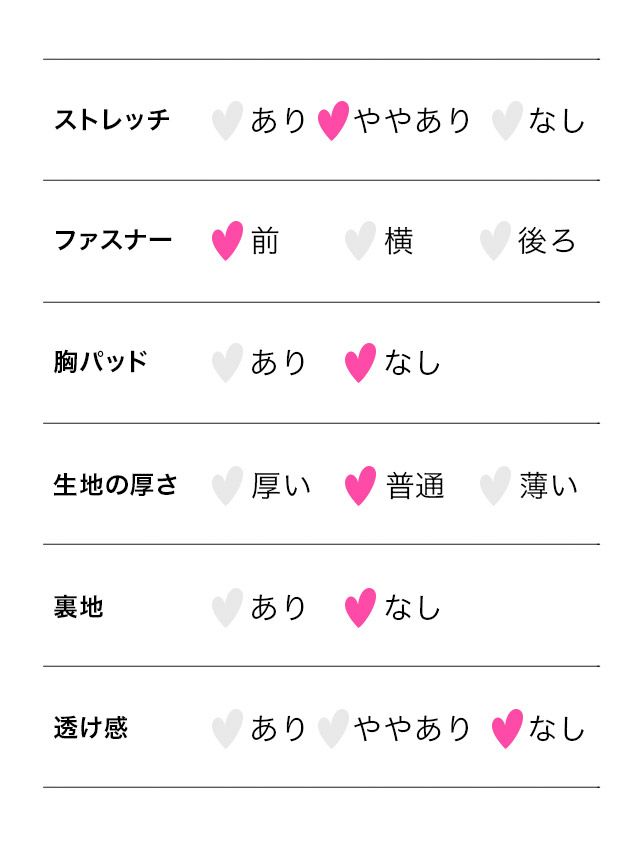640x854 pixels.
Task: Mark the pink heart for 透け感 なし
Action: click(x=507, y=729)
